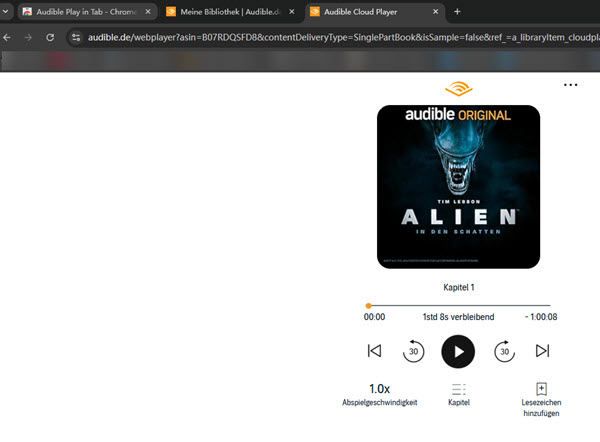The image size is (600, 442).
Task: View site information icon in address bar
Action: 76,38
